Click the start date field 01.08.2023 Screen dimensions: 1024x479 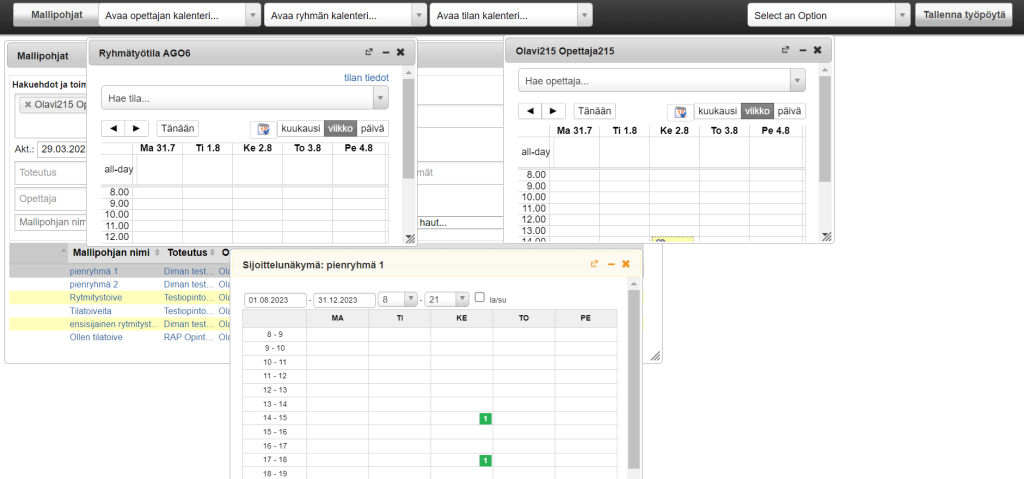[275, 300]
